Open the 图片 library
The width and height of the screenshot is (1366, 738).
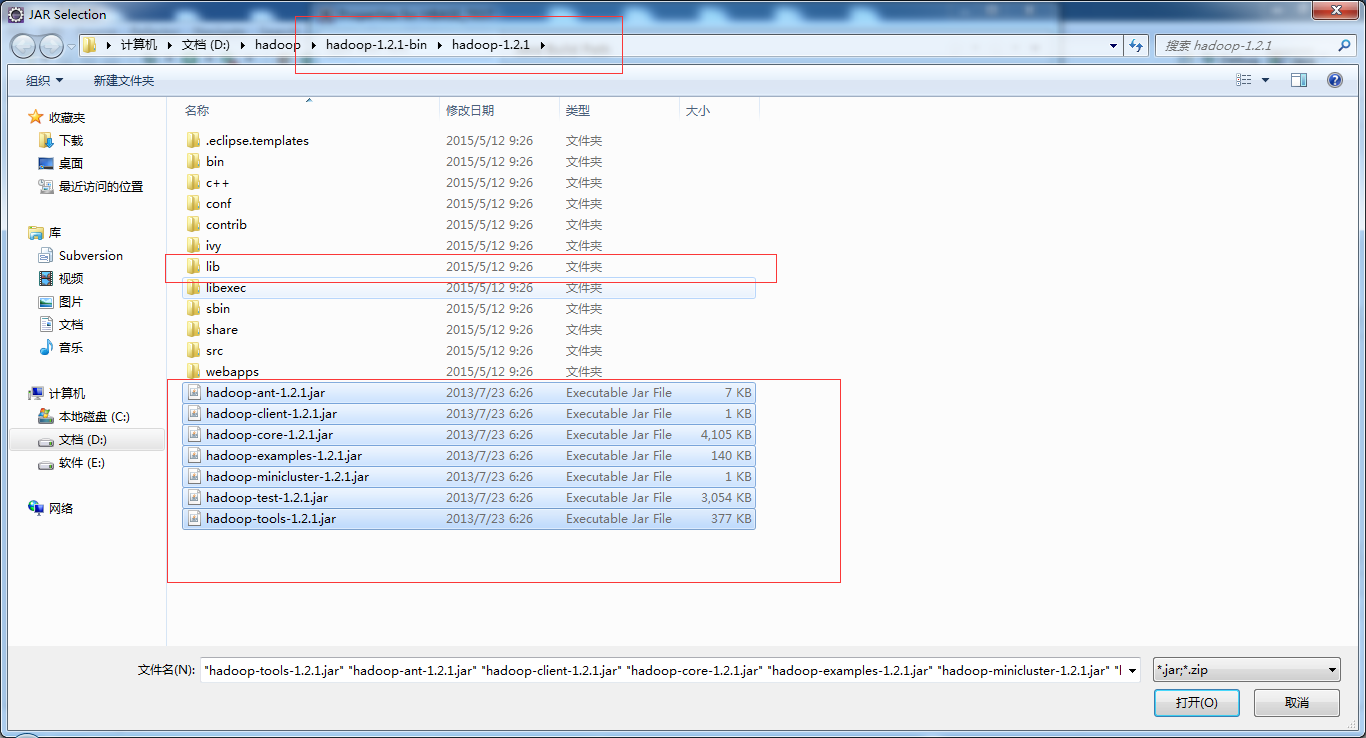[61, 301]
